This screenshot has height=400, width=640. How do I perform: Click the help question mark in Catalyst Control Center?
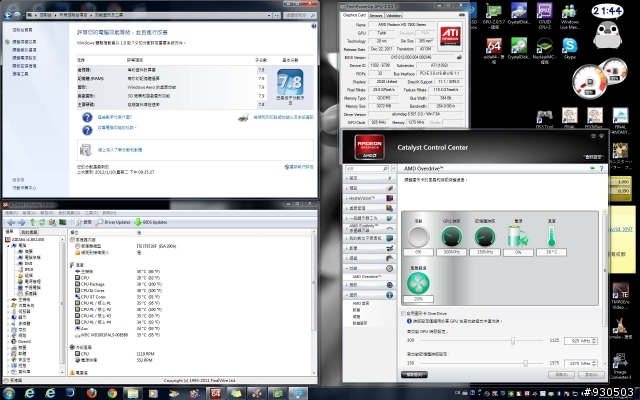click(601, 168)
